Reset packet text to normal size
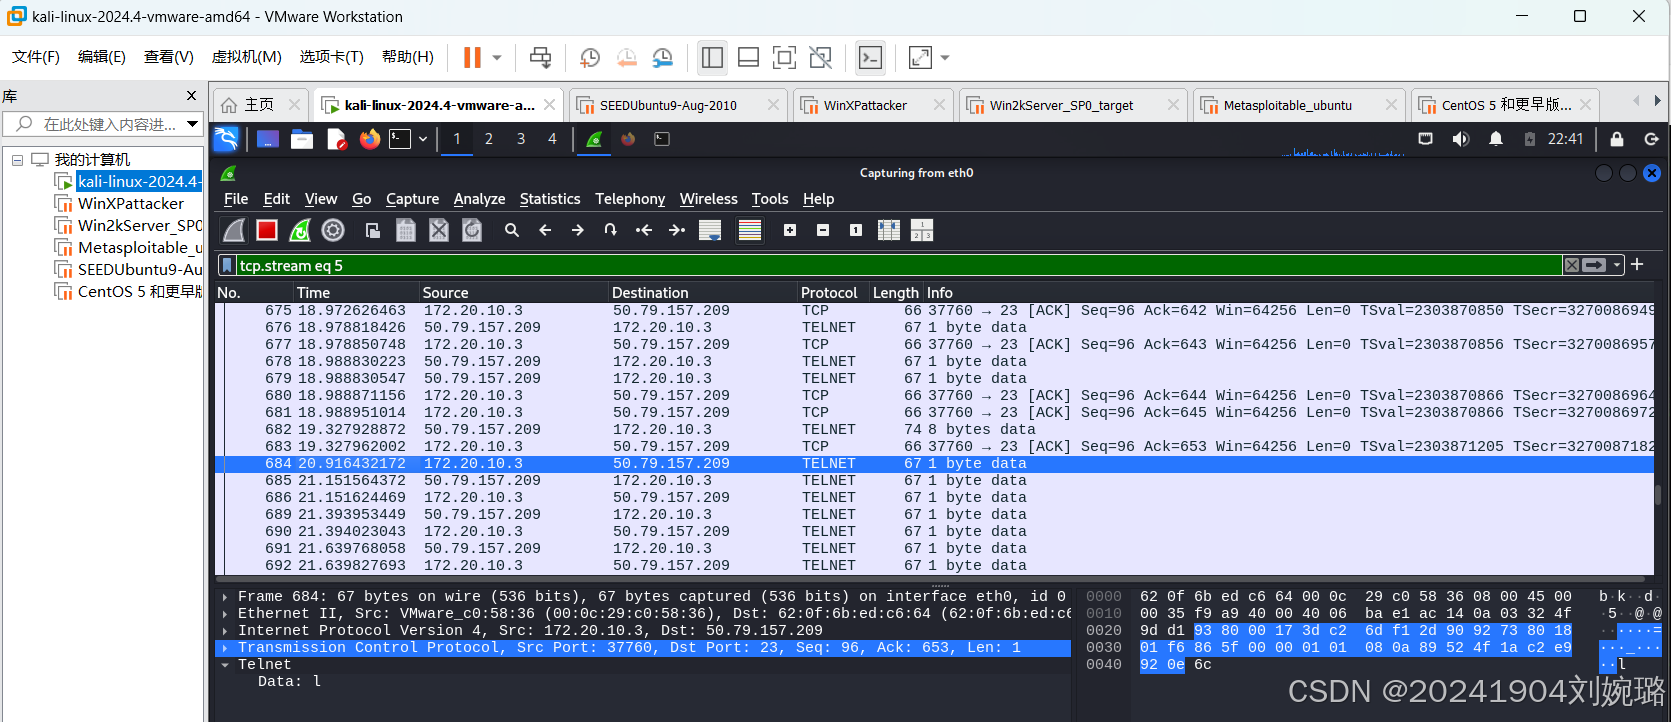 point(856,230)
